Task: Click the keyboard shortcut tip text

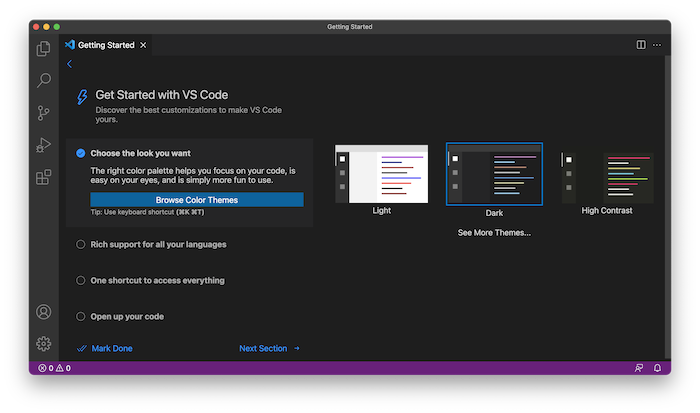Action: pyautogui.click(x=147, y=212)
